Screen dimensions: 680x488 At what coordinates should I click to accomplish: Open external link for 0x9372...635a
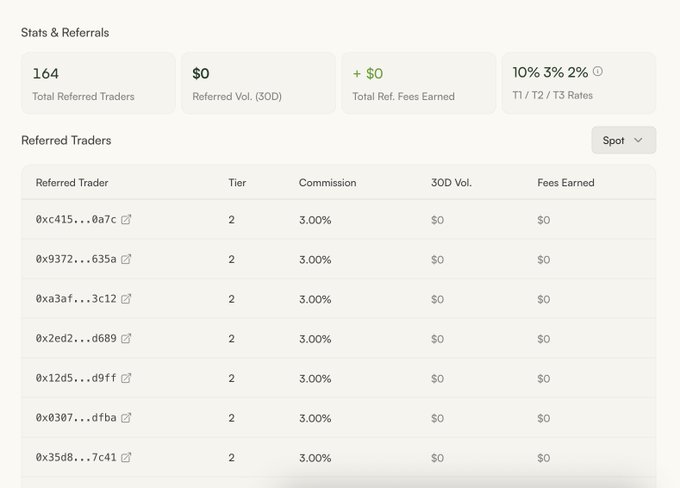(x=126, y=259)
